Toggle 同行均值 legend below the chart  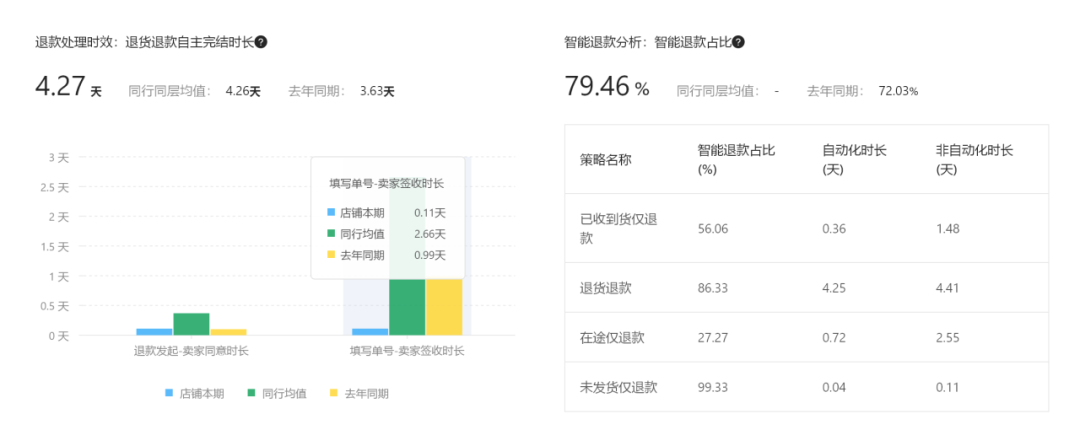point(277,394)
